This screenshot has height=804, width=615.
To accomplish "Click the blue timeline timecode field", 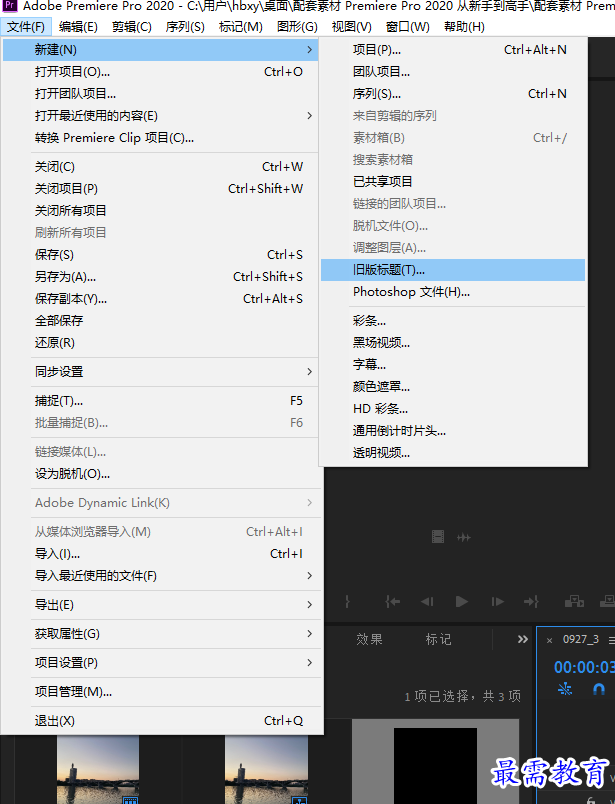I will tap(584, 667).
